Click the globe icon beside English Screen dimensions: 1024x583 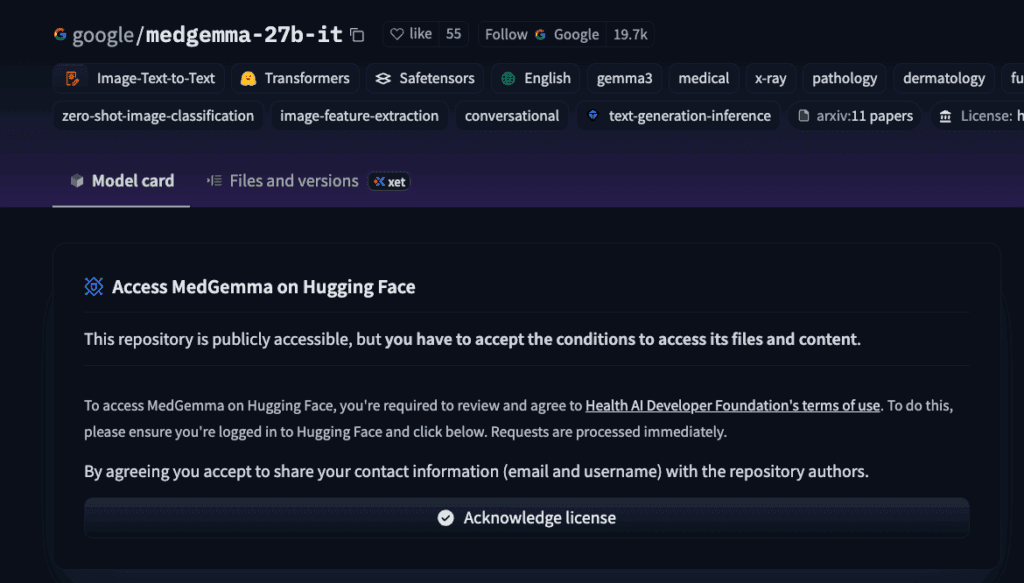(x=508, y=78)
